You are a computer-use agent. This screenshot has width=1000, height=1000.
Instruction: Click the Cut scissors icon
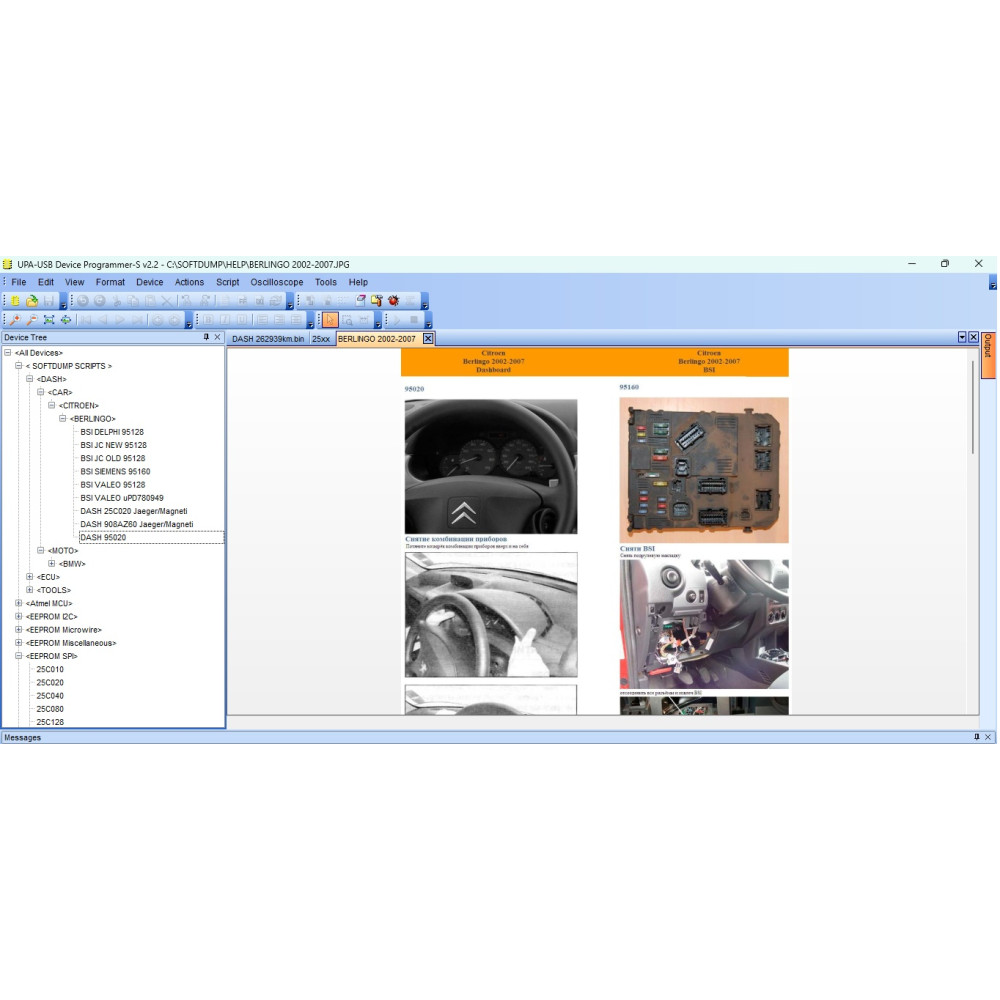(x=117, y=300)
